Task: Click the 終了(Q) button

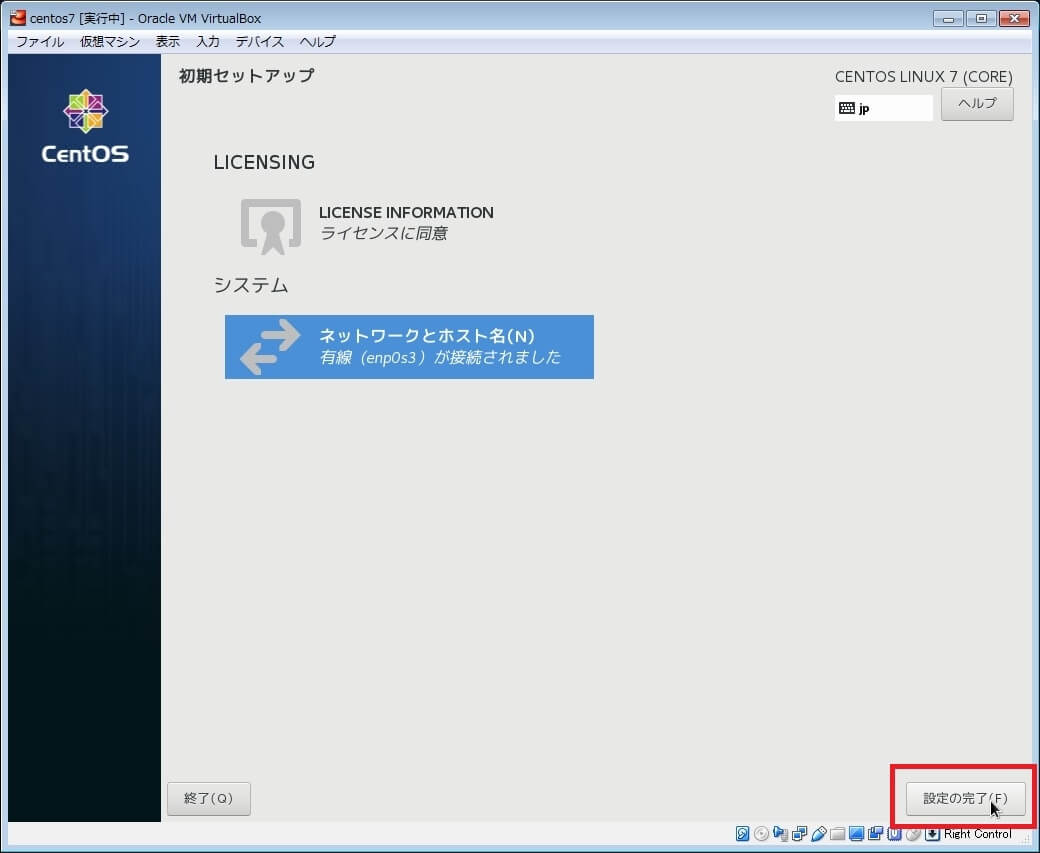Action: [x=208, y=798]
